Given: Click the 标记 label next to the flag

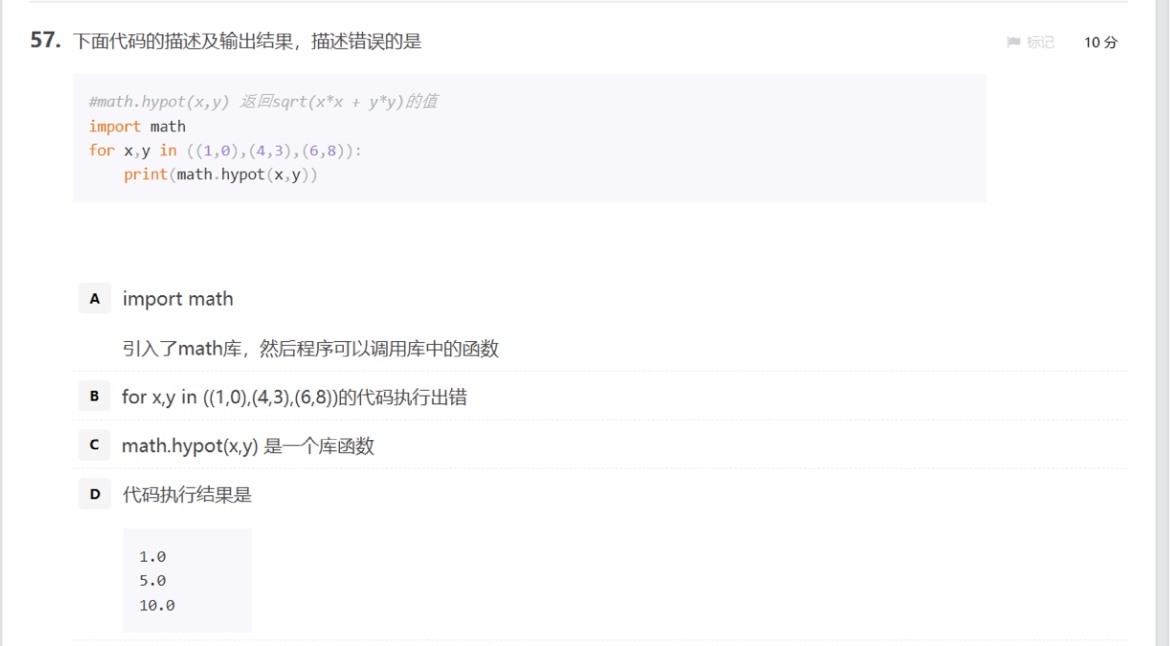Looking at the screenshot, I should [1040, 43].
